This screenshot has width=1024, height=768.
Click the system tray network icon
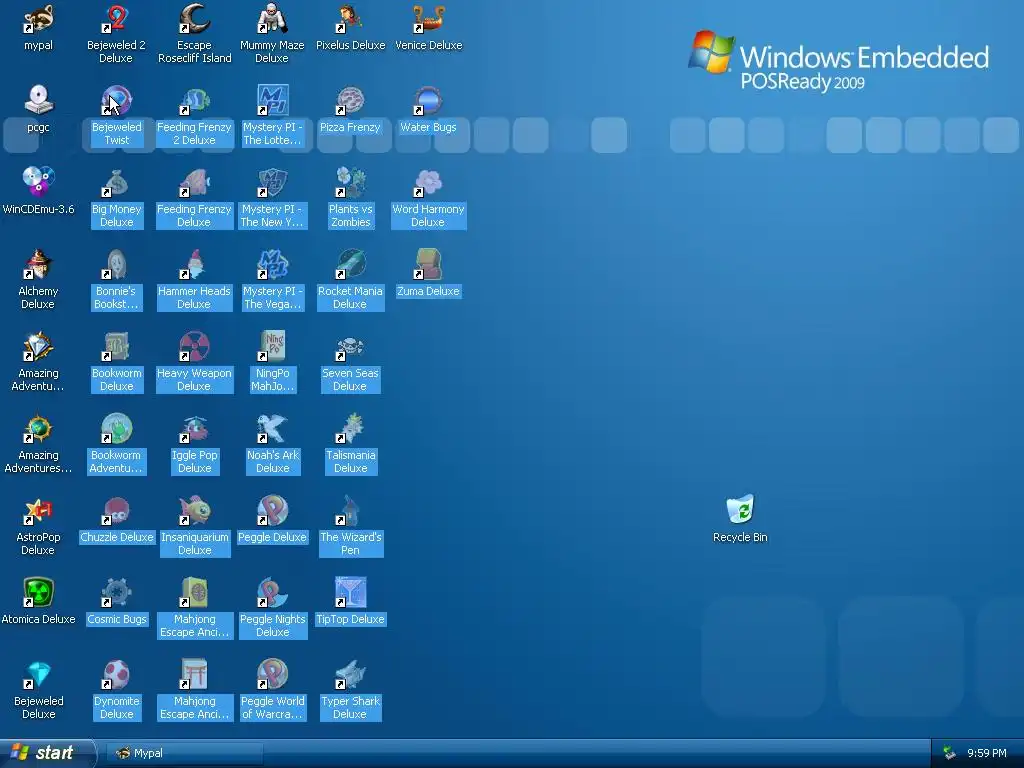pyautogui.click(x=949, y=753)
